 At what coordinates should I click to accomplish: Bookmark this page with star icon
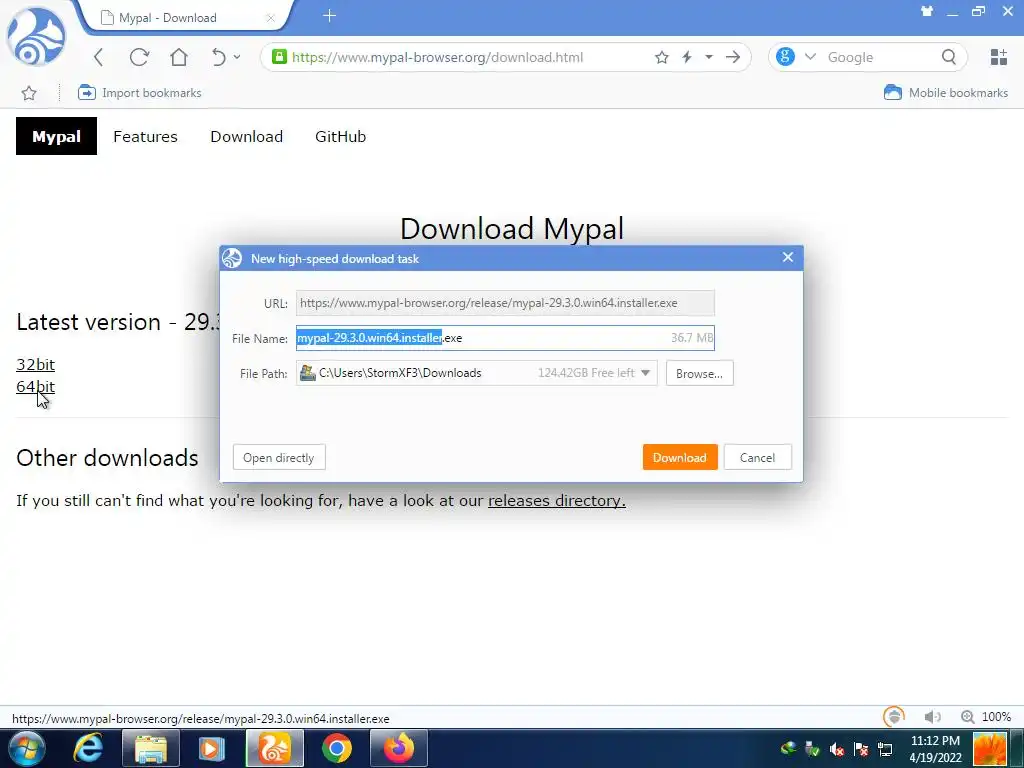[x=662, y=57]
